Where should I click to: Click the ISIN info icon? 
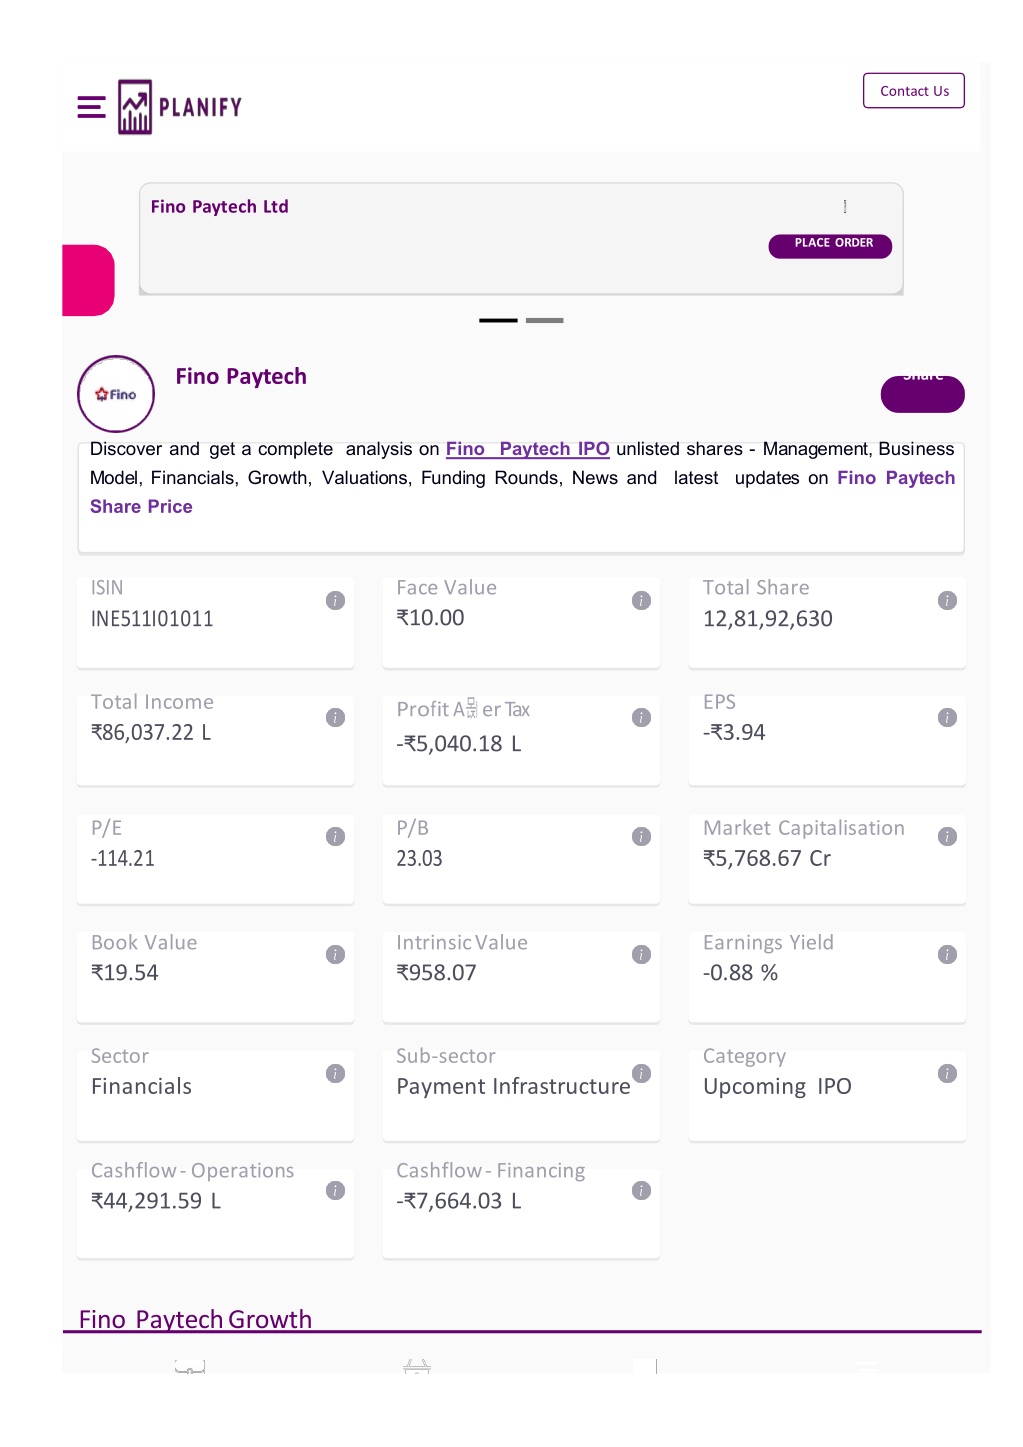point(335,600)
